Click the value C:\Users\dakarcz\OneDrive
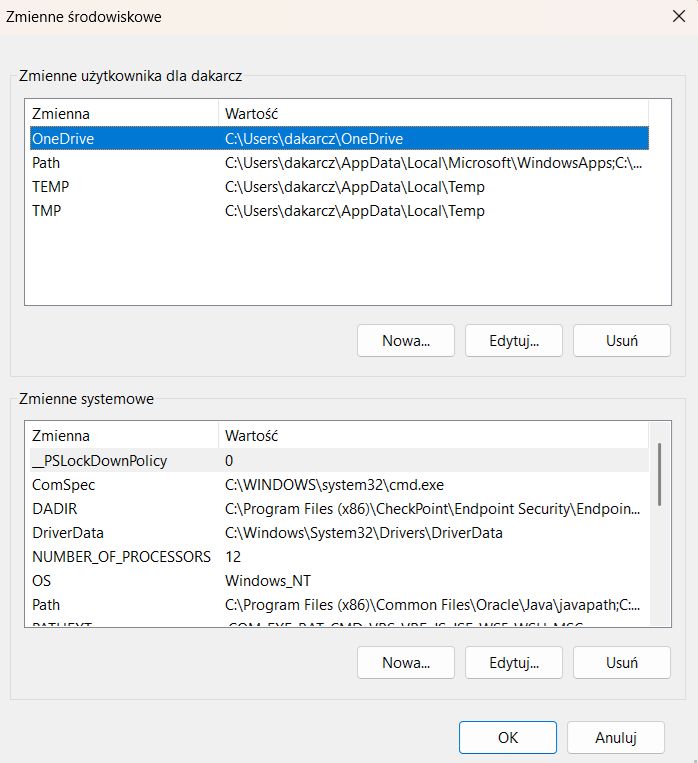This screenshot has height=763, width=698. pos(314,139)
